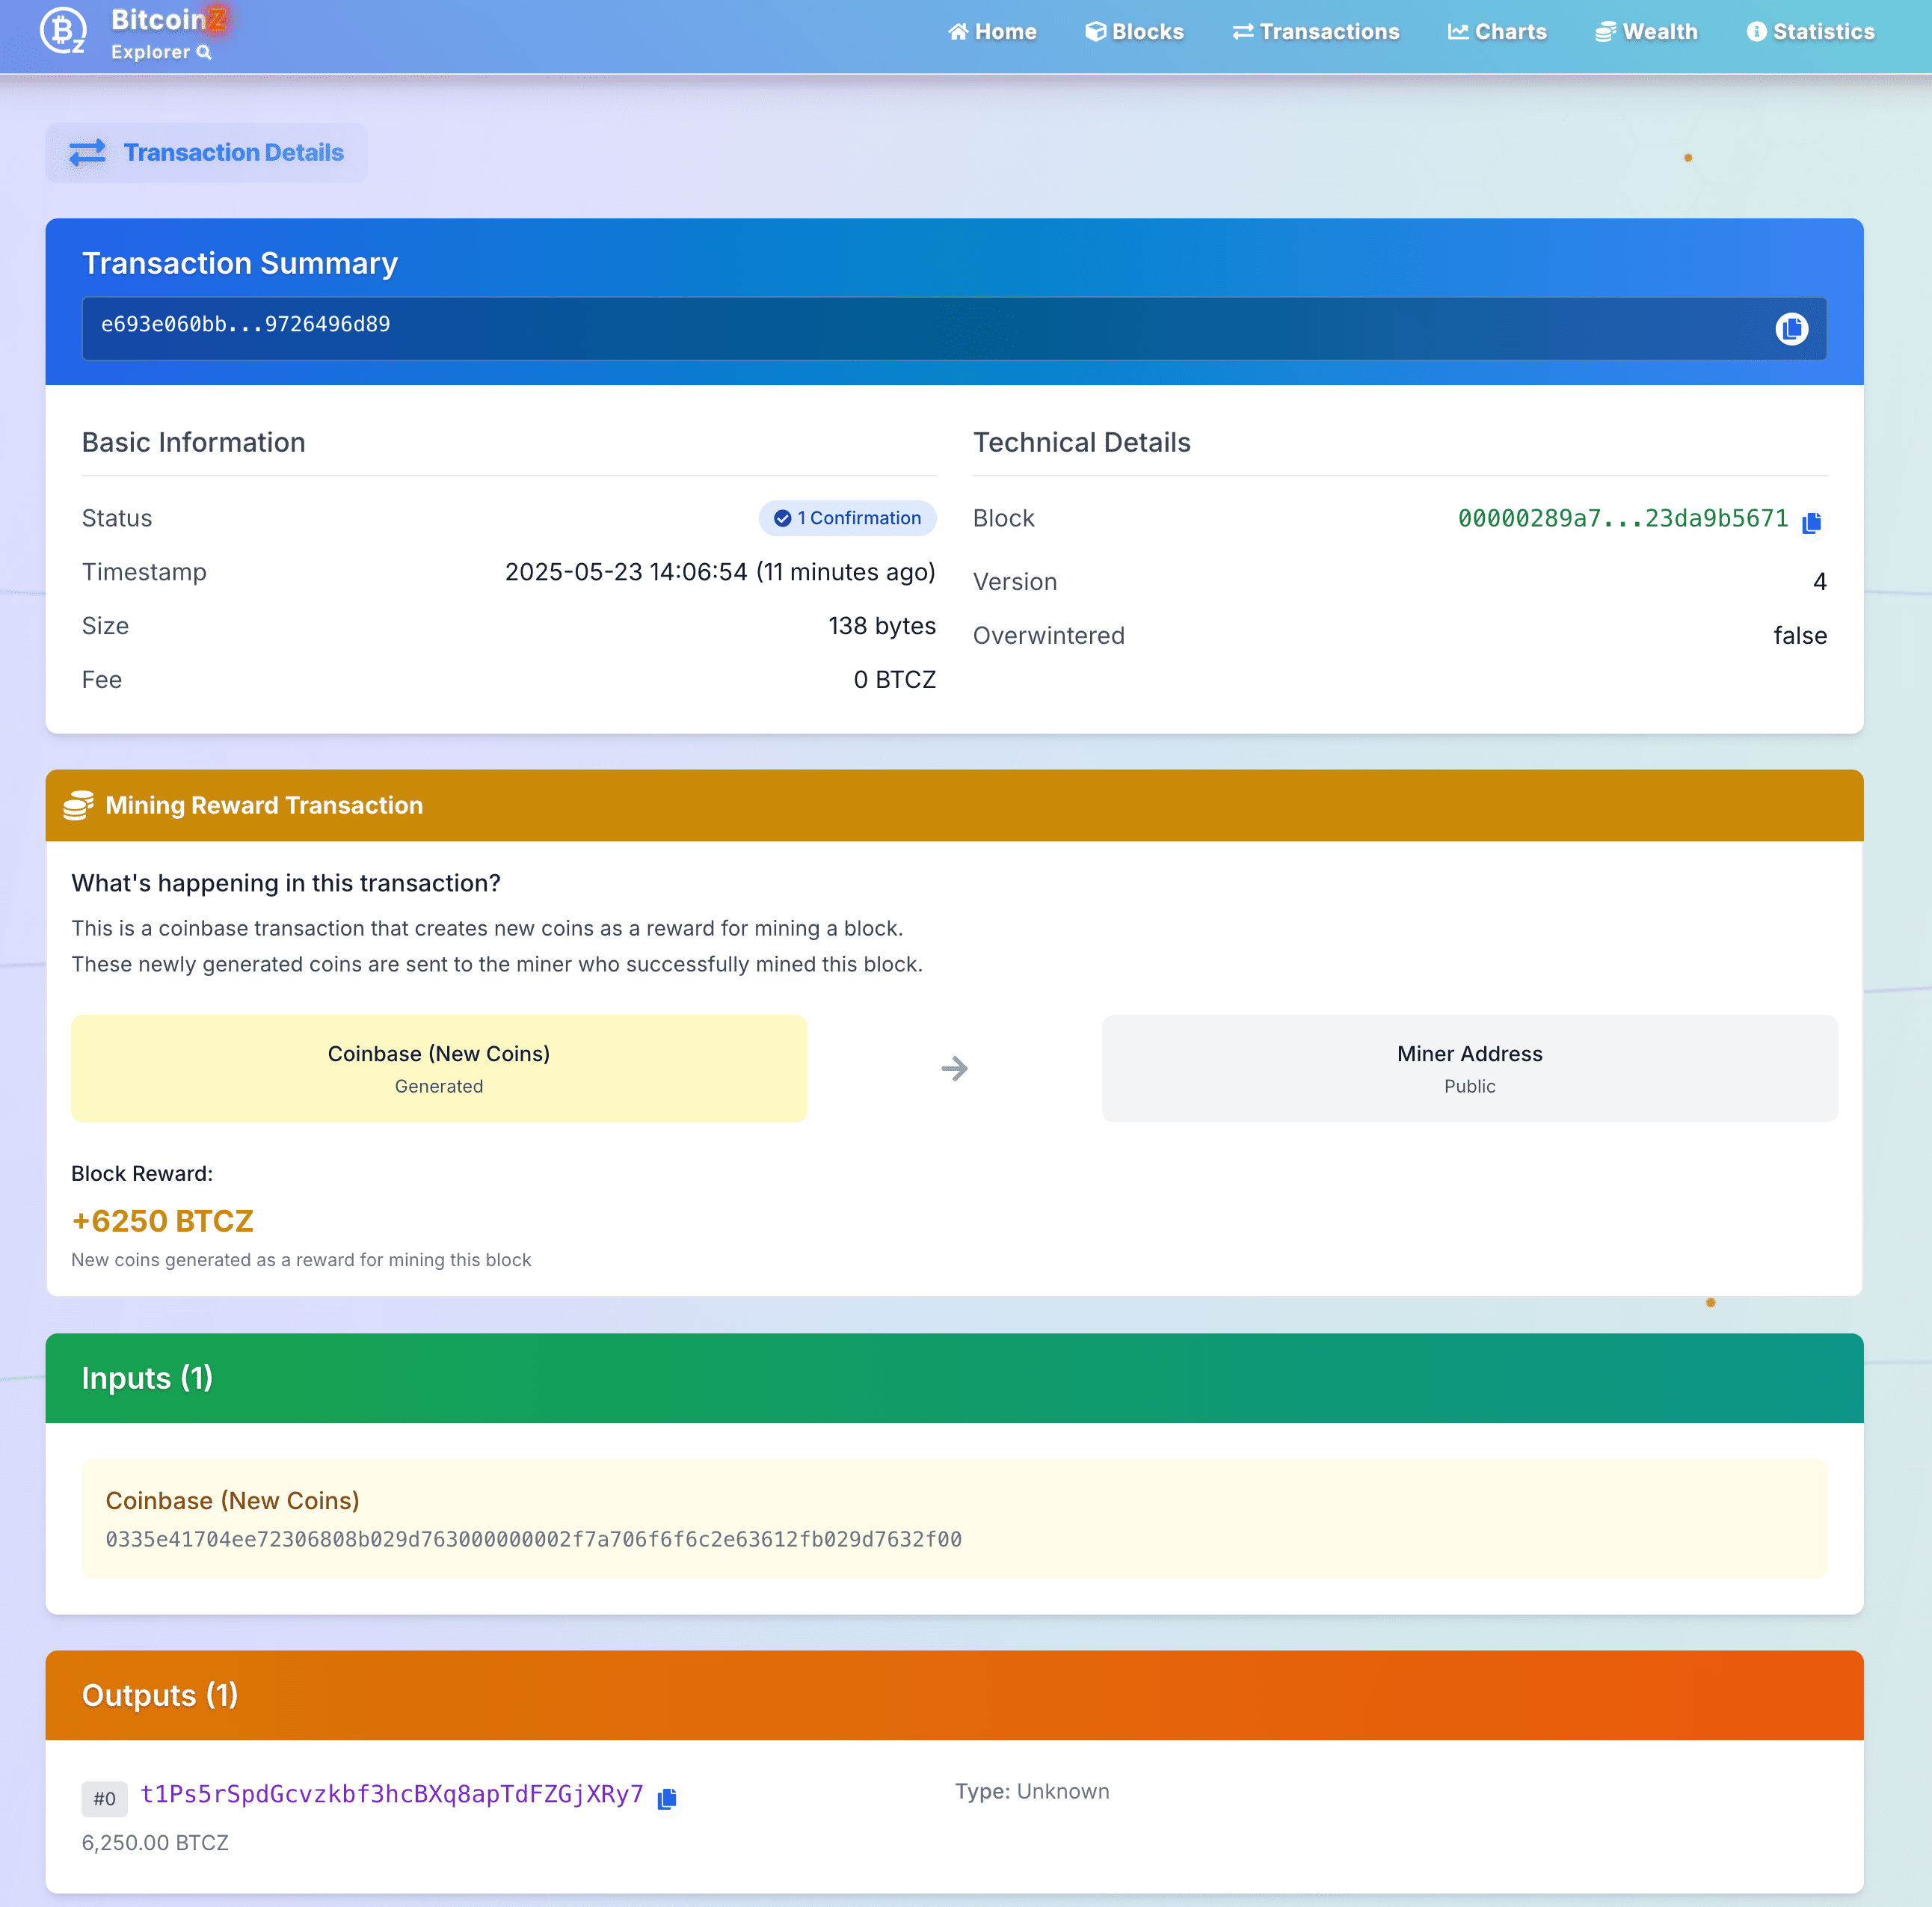
Task: Click the Inputs (1) header
Action: (147, 1378)
